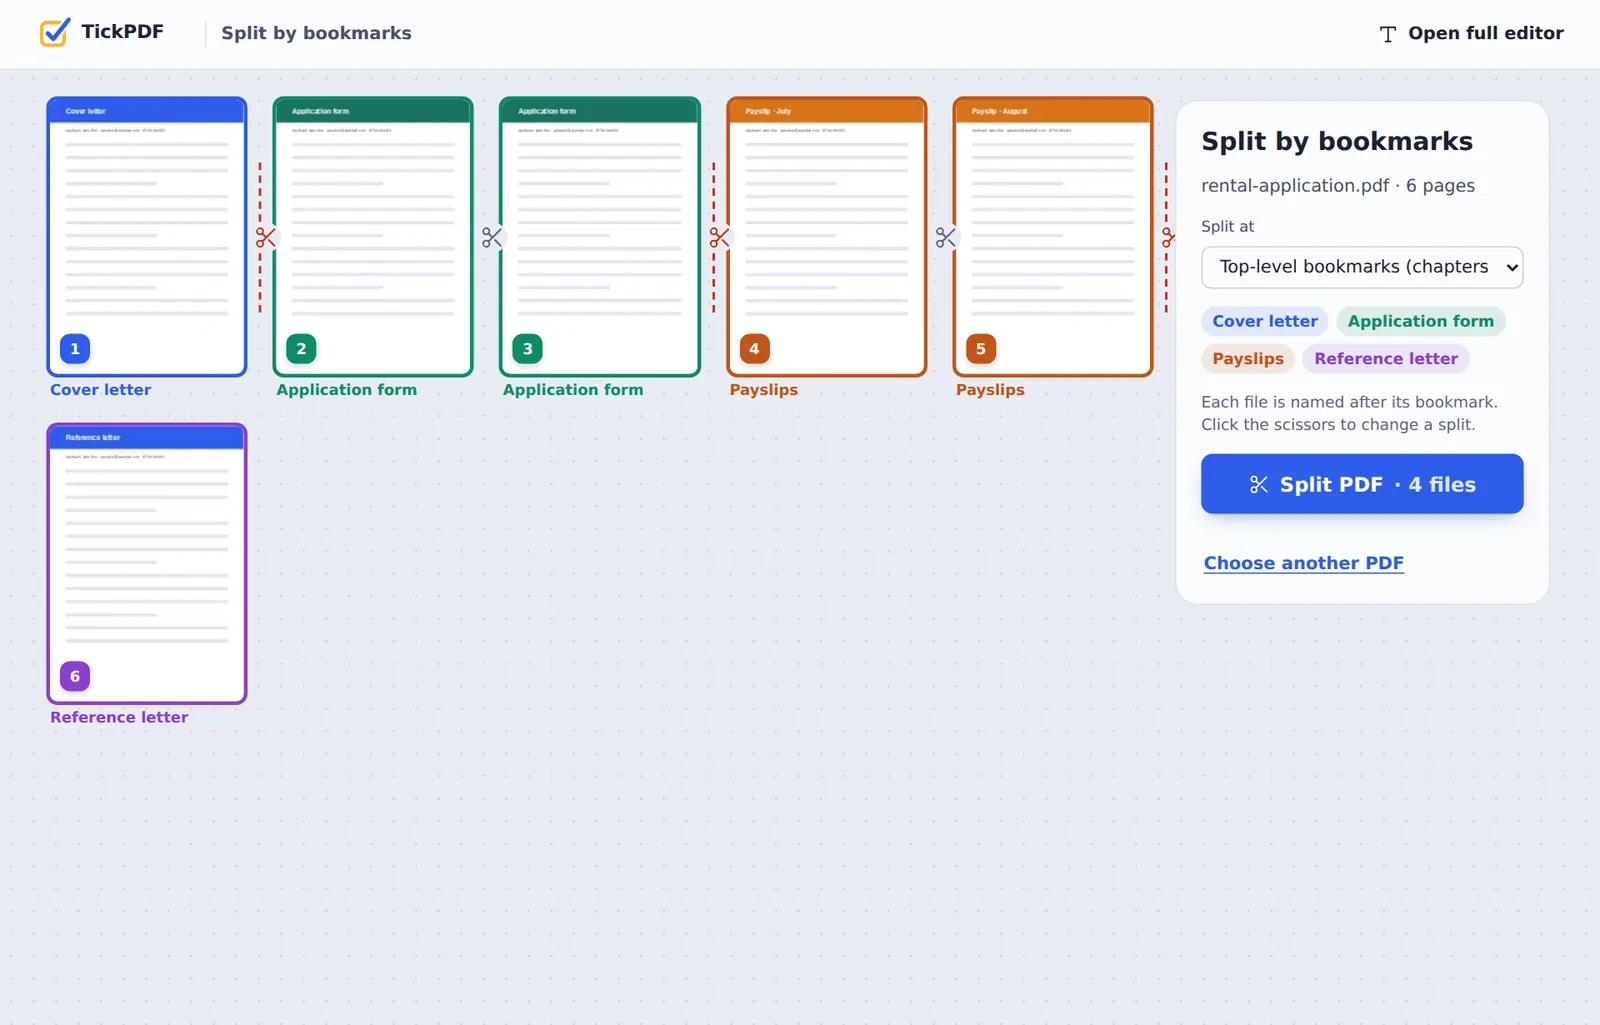Click the purple page number 6 badge

(75, 676)
